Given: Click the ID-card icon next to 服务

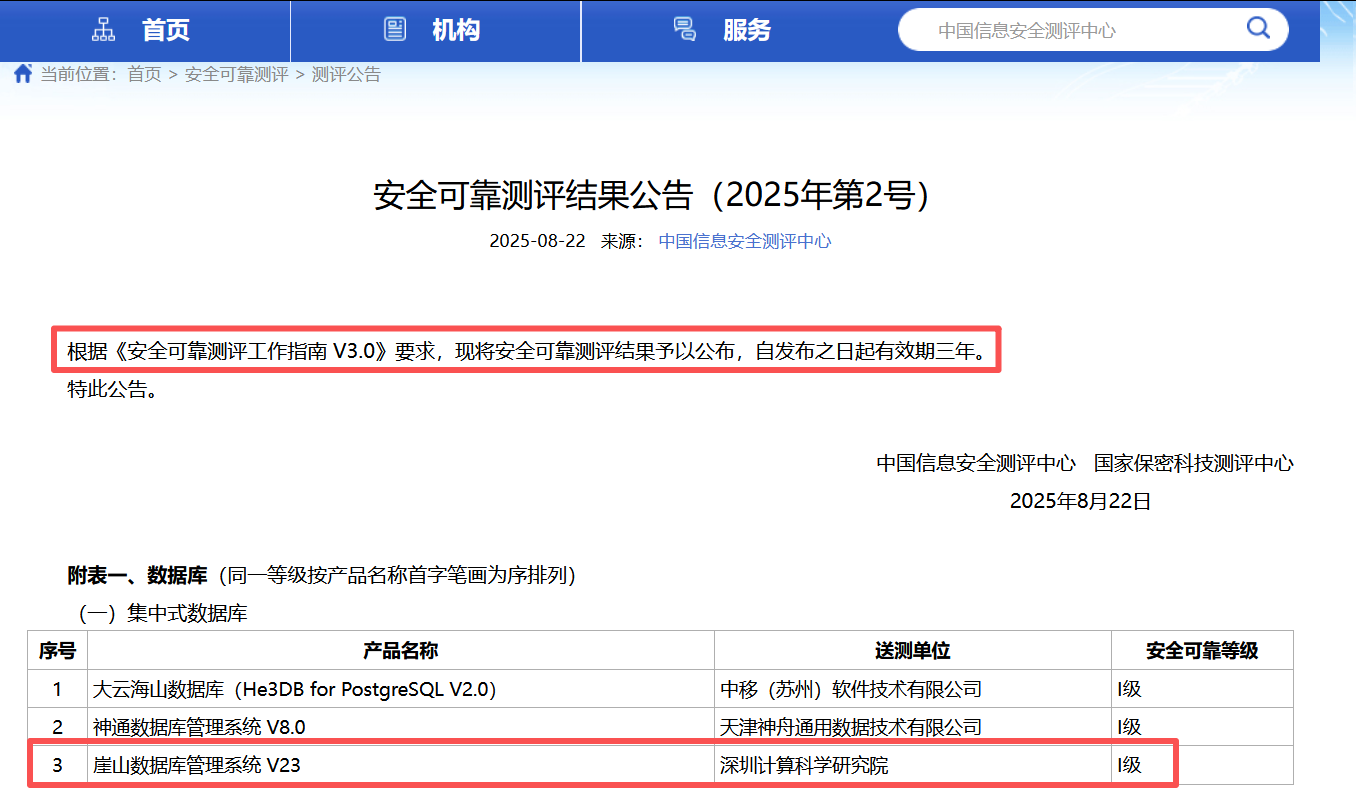Looking at the screenshot, I should click(x=685, y=29).
